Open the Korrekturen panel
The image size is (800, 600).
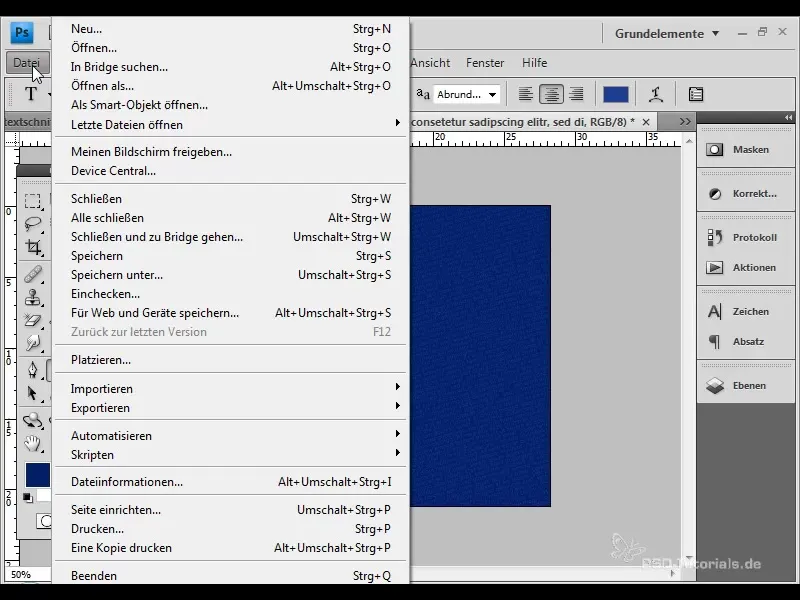point(745,193)
